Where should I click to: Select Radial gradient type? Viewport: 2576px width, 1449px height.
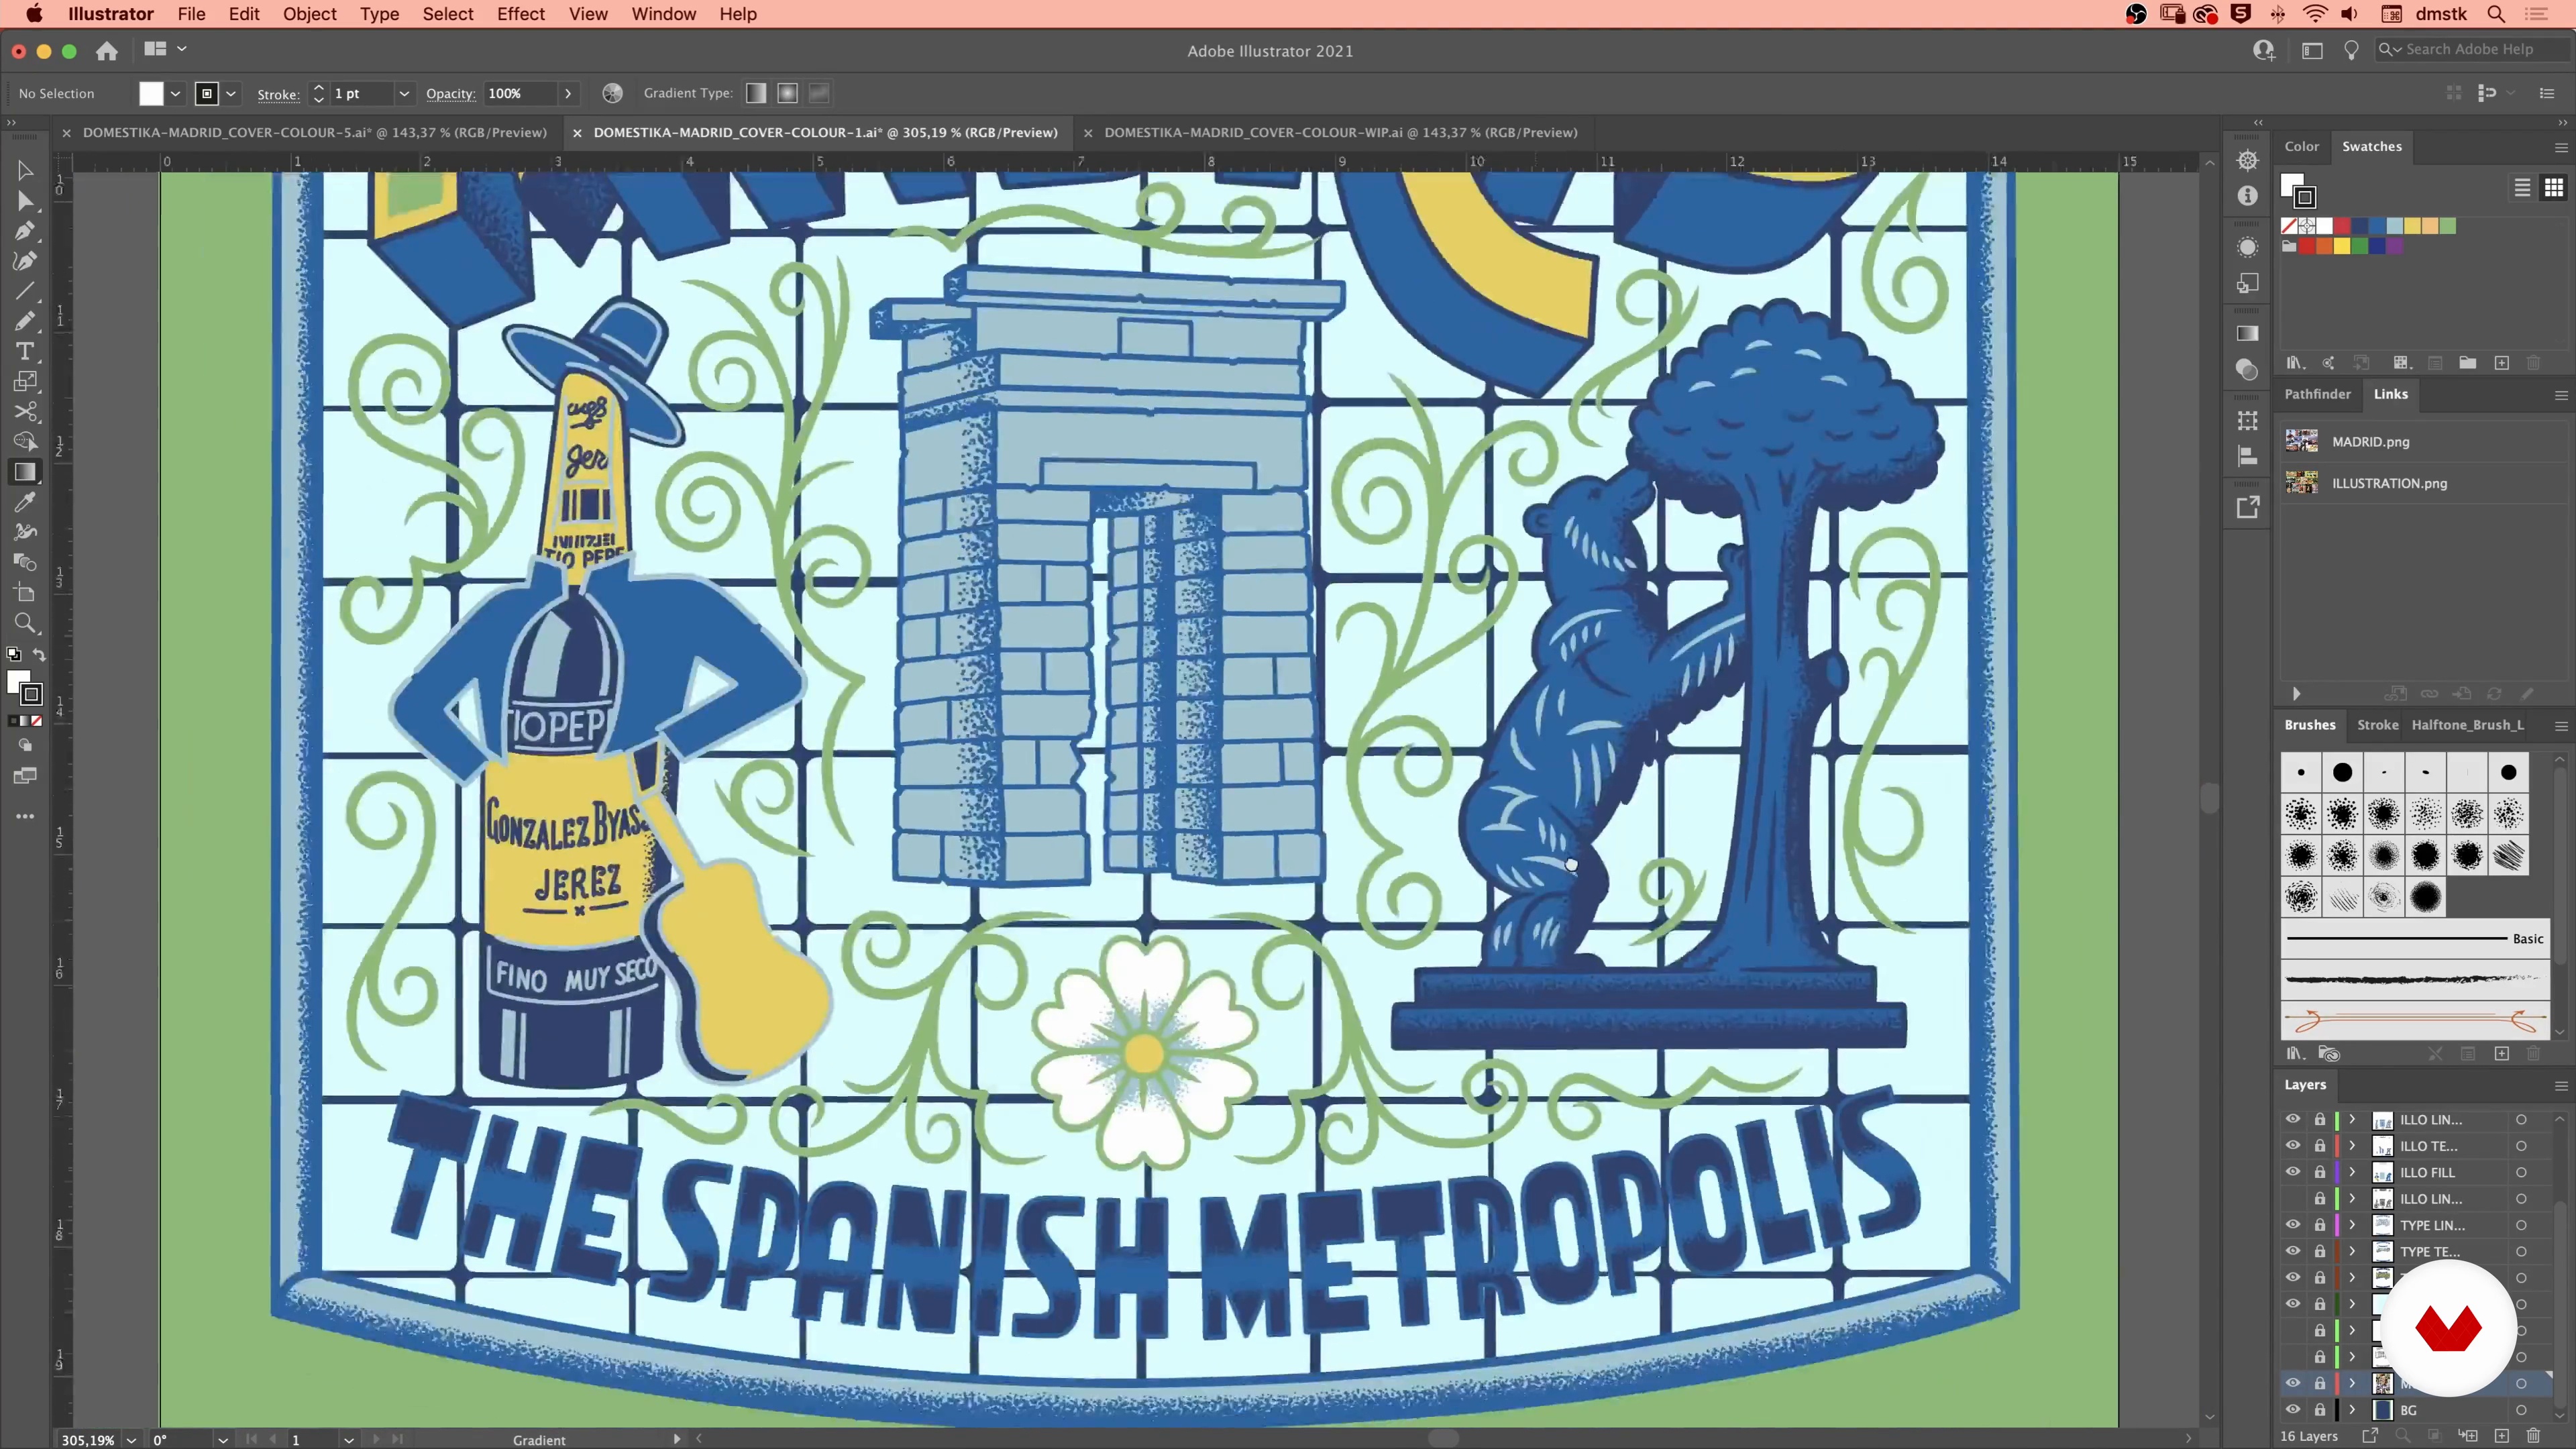[x=788, y=93]
